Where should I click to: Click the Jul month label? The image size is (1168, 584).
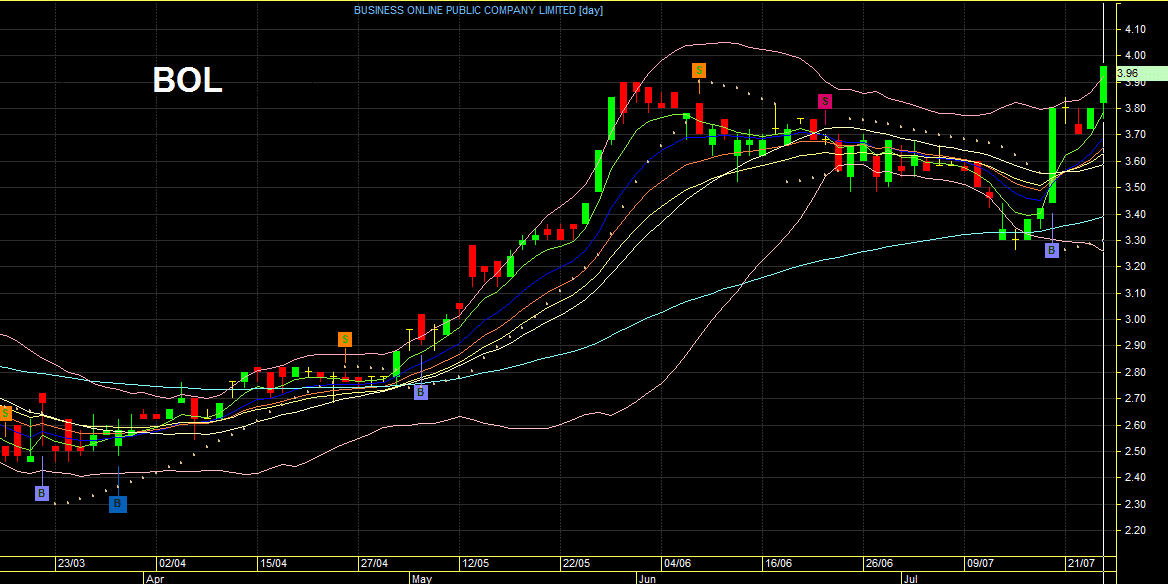pyautogui.click(x=910, y=578)
